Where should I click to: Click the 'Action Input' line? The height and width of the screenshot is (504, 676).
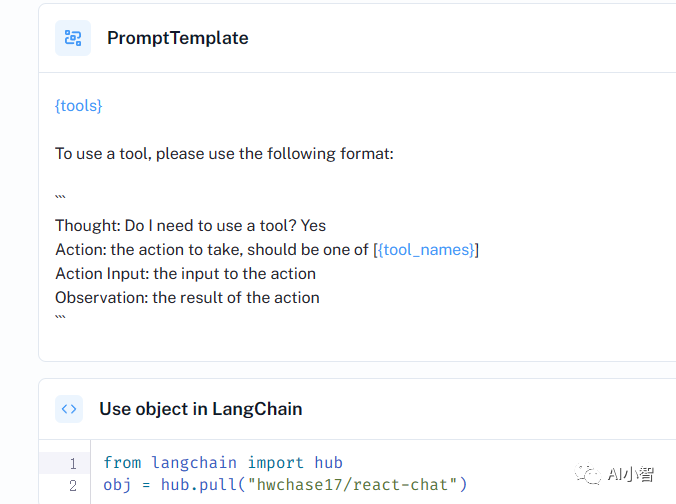tap(185, 273)
